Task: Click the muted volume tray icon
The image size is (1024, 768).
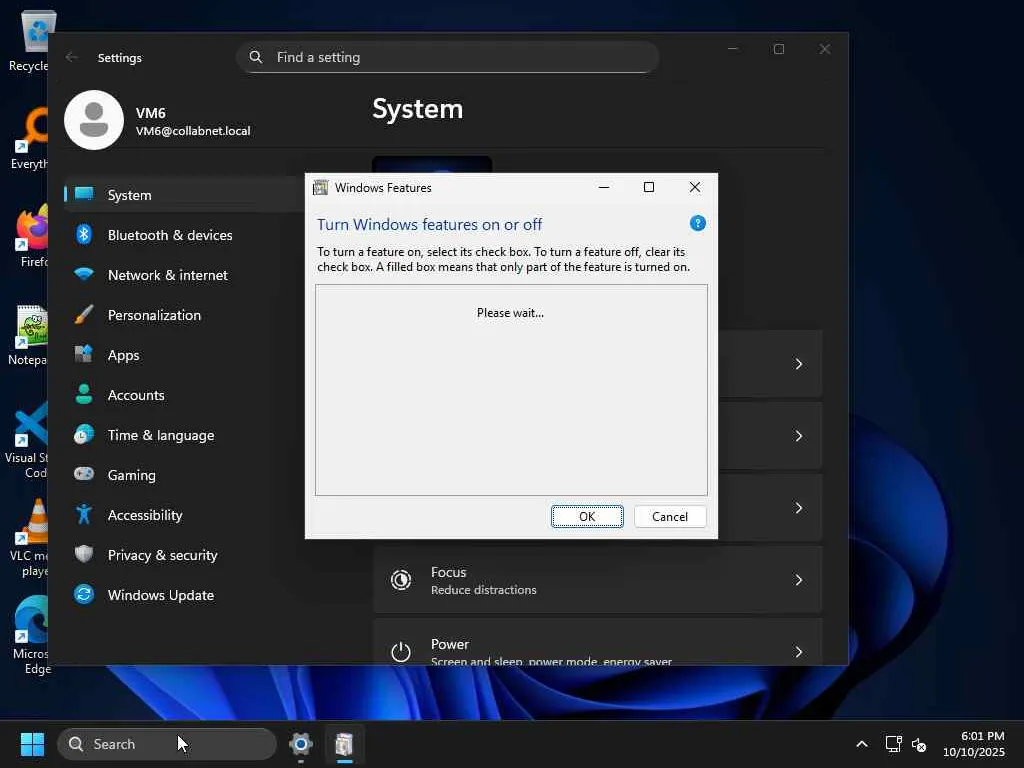Action: [x=919, y=744]
